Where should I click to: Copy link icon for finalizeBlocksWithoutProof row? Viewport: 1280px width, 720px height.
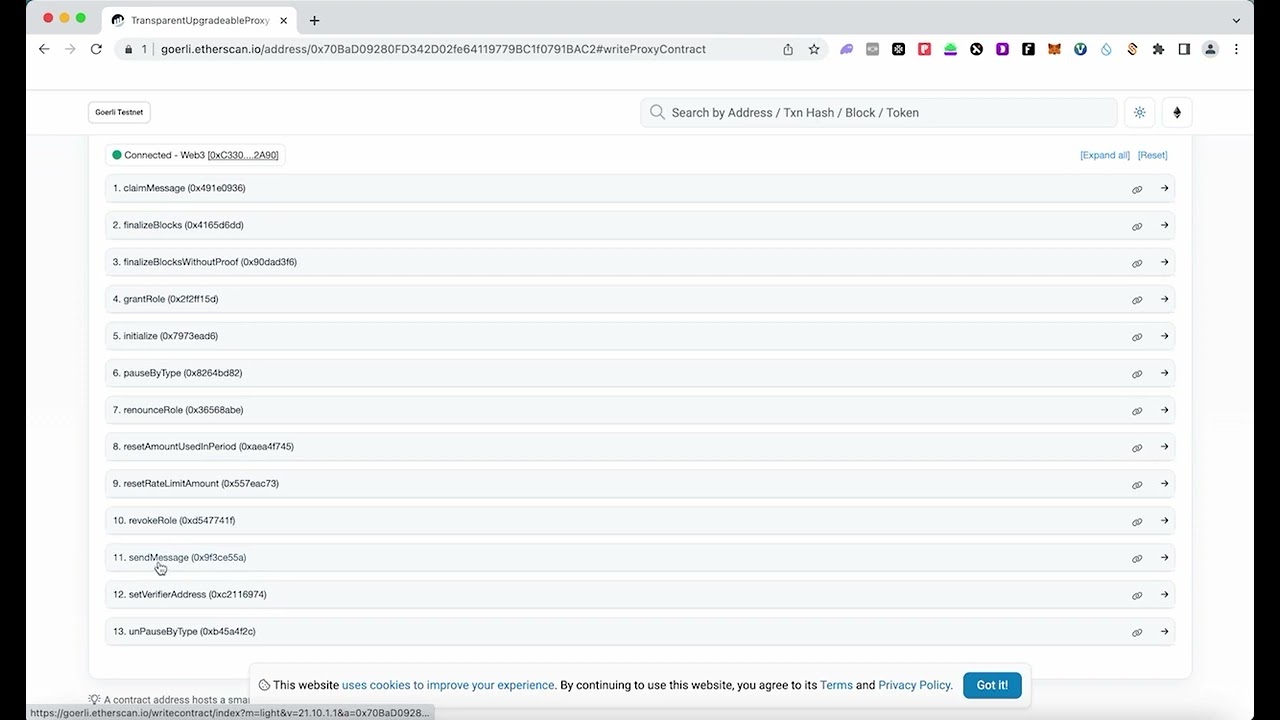(1137, 263)
